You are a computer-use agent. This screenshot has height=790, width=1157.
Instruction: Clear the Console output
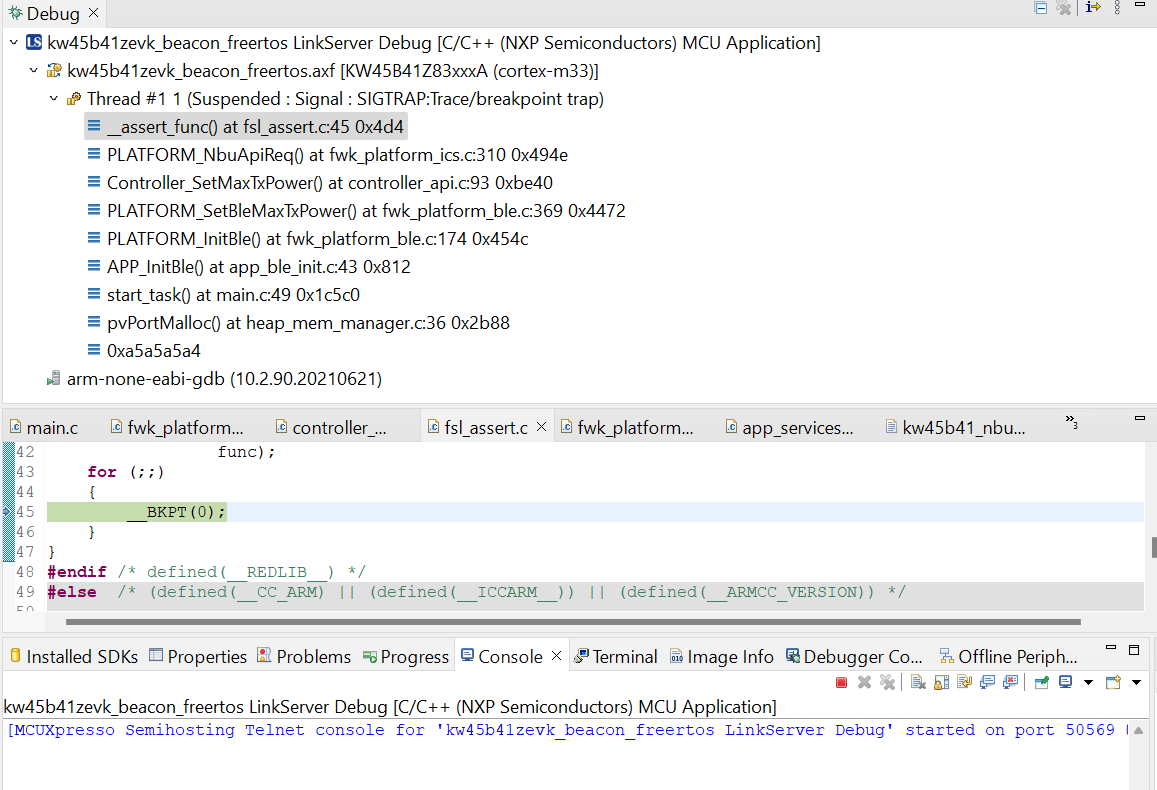[x=918, y=681]
